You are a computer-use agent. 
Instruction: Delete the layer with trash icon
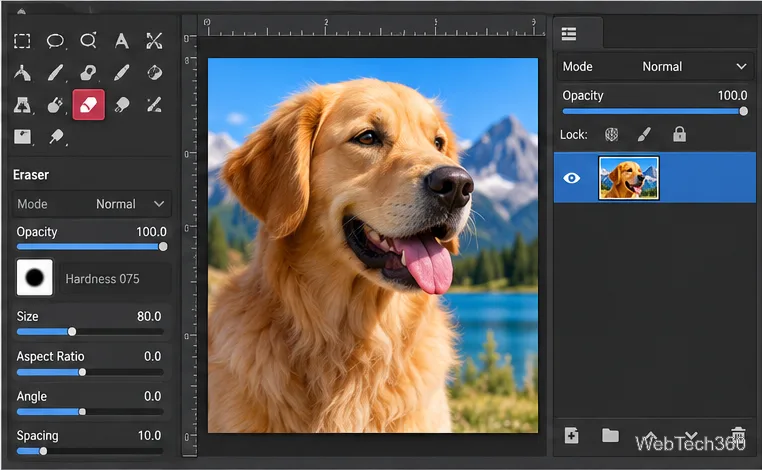(x=738, y=434)
